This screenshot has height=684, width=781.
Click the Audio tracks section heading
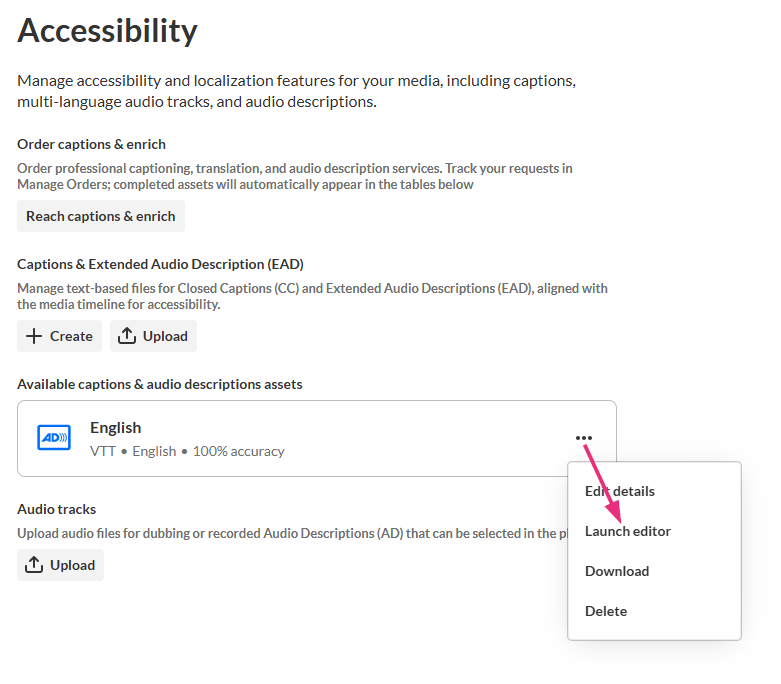tap(56, 509)
